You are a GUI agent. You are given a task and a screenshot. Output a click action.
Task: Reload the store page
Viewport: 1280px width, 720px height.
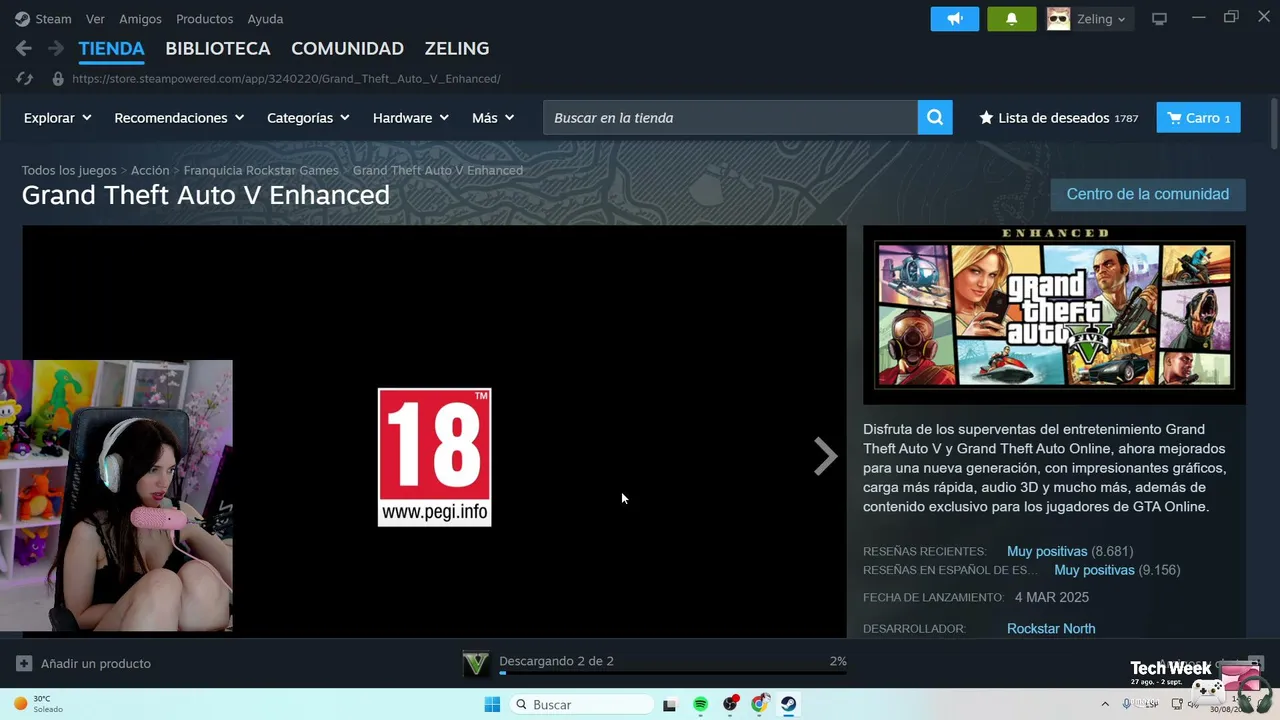pos(25,78)
